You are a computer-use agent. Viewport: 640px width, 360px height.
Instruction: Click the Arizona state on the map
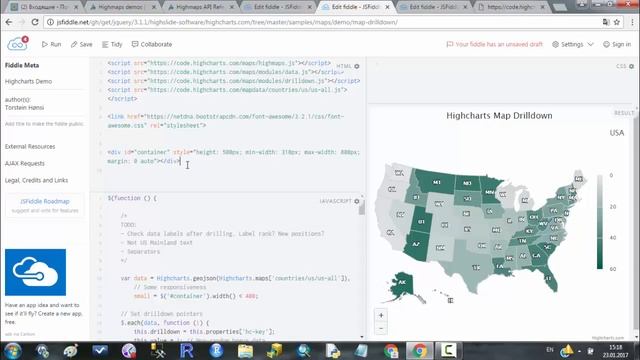[x=416, y=244]
